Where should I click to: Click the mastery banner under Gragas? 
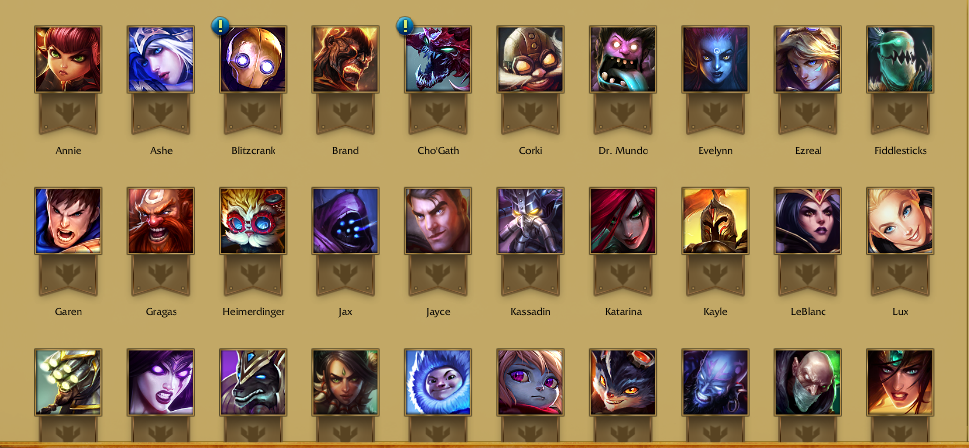point(161,274)
